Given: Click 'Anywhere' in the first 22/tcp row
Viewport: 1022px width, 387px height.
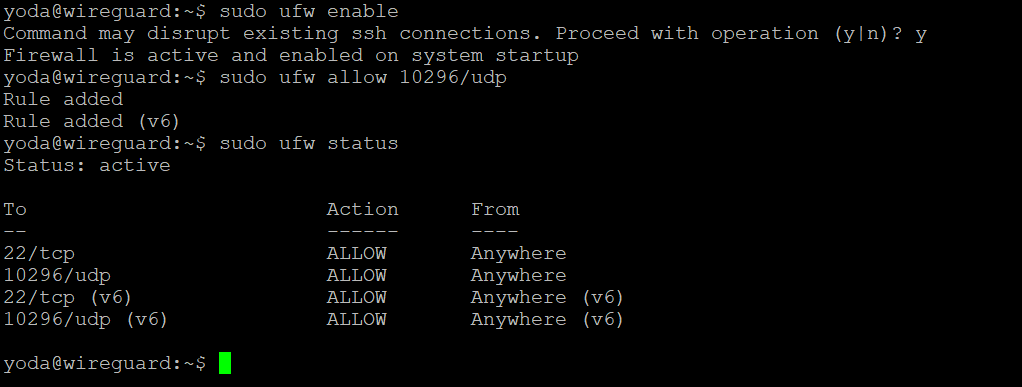Looking at the screenshot, I should (519, 253).
